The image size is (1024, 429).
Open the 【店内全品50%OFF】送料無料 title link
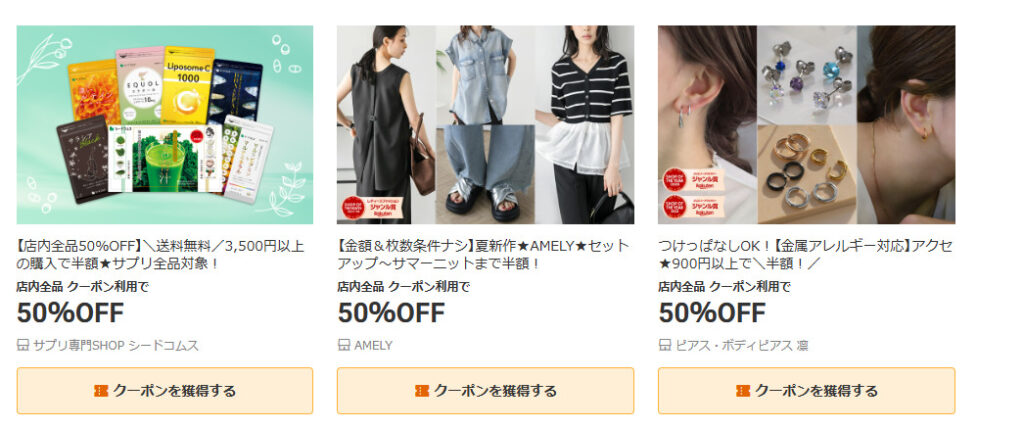[x=161, y=255]
